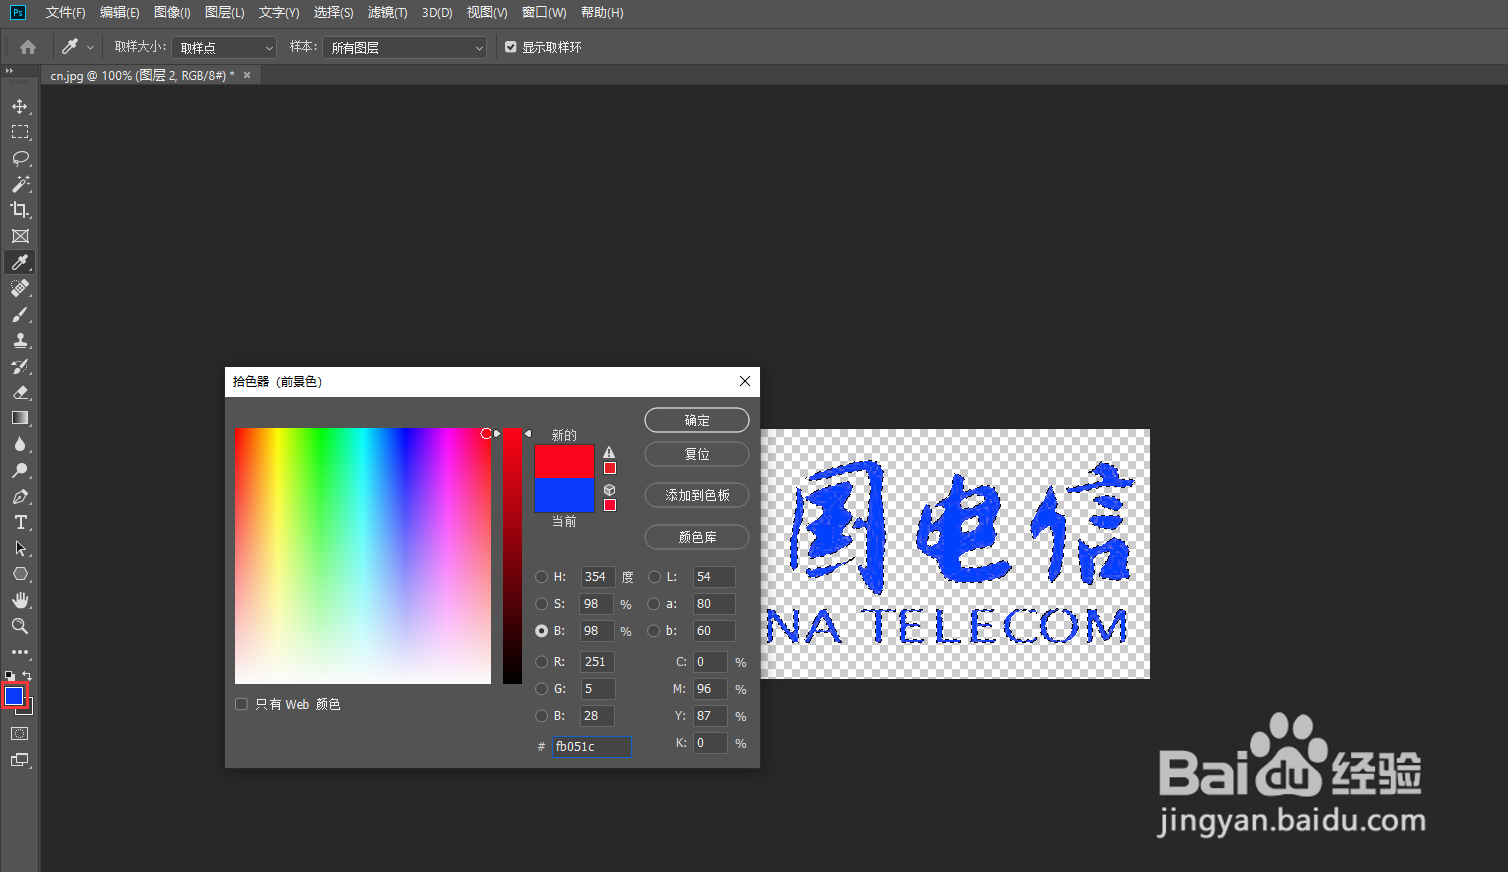
Task: Select the Move tool
Action: point(20,106)
